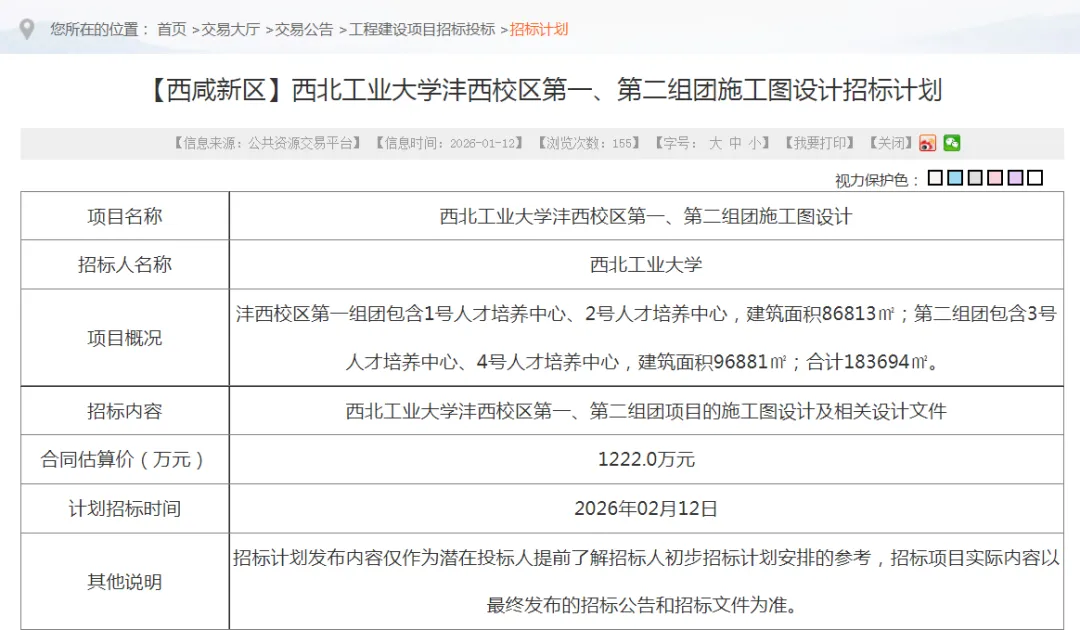Click the 1222.0万元 value cell
1080x630 pixels.
(646, 459)
